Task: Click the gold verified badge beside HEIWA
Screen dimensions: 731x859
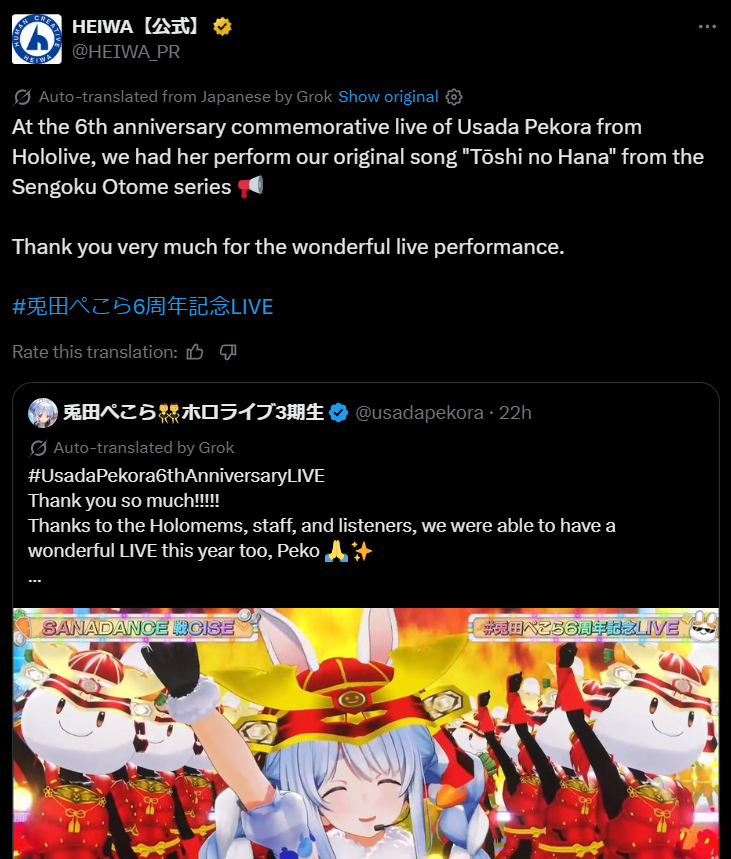Action: pyautogui.click(x=222, y=26)
